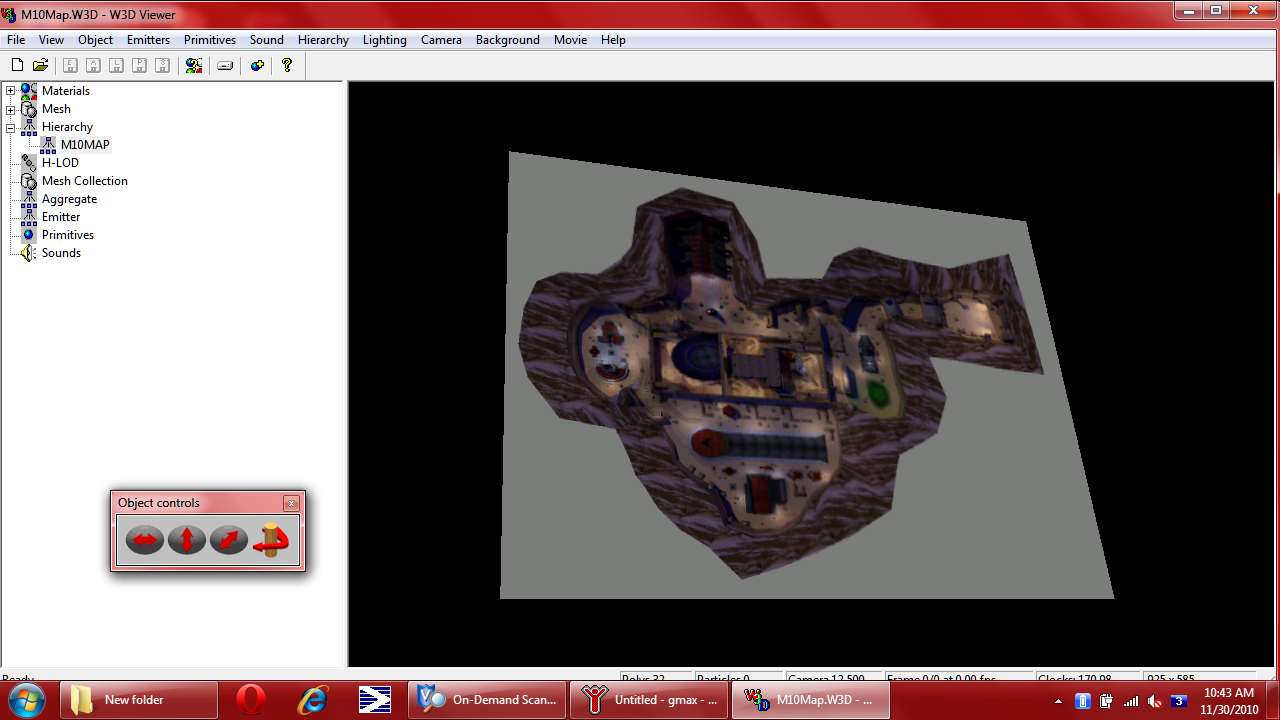Select the Mesh Collection tree item

(84, 181)
